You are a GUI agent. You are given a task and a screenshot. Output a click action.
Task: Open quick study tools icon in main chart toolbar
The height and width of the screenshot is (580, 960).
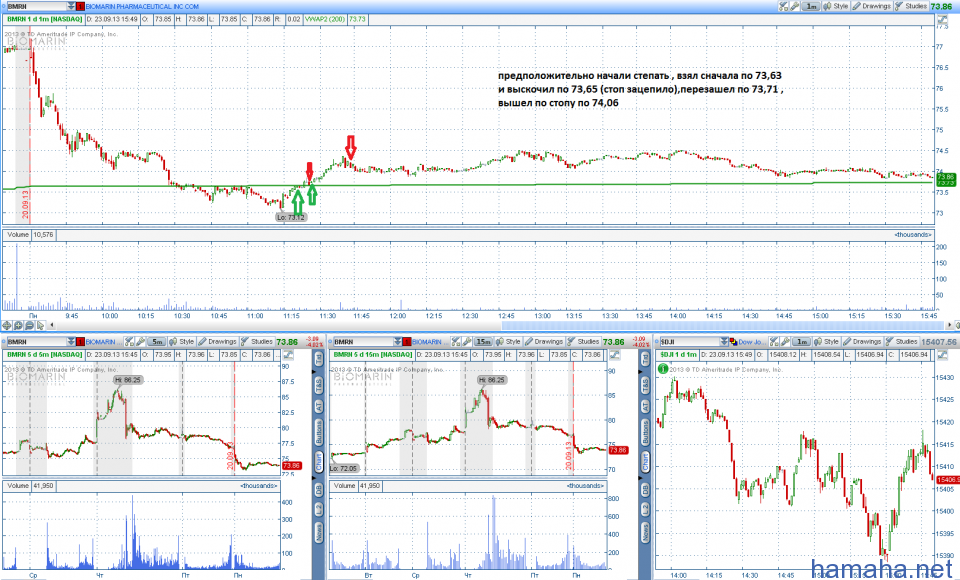tap(783, 6)
